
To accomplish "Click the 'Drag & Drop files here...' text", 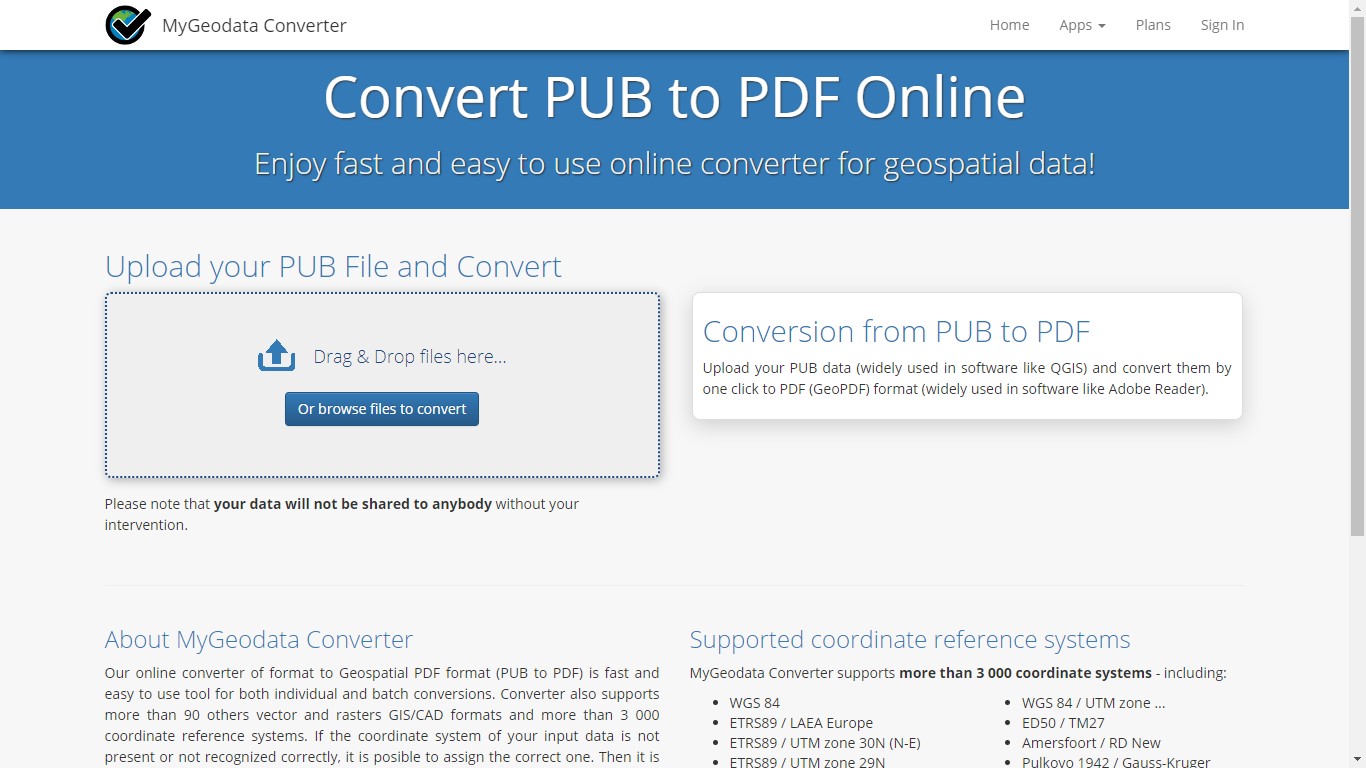I will point(410,356).
